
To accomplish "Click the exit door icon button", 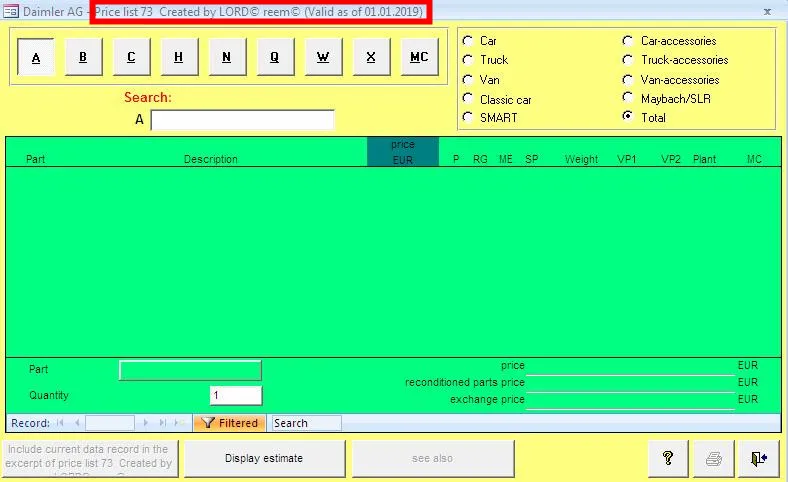I will [x=758, y=458].
